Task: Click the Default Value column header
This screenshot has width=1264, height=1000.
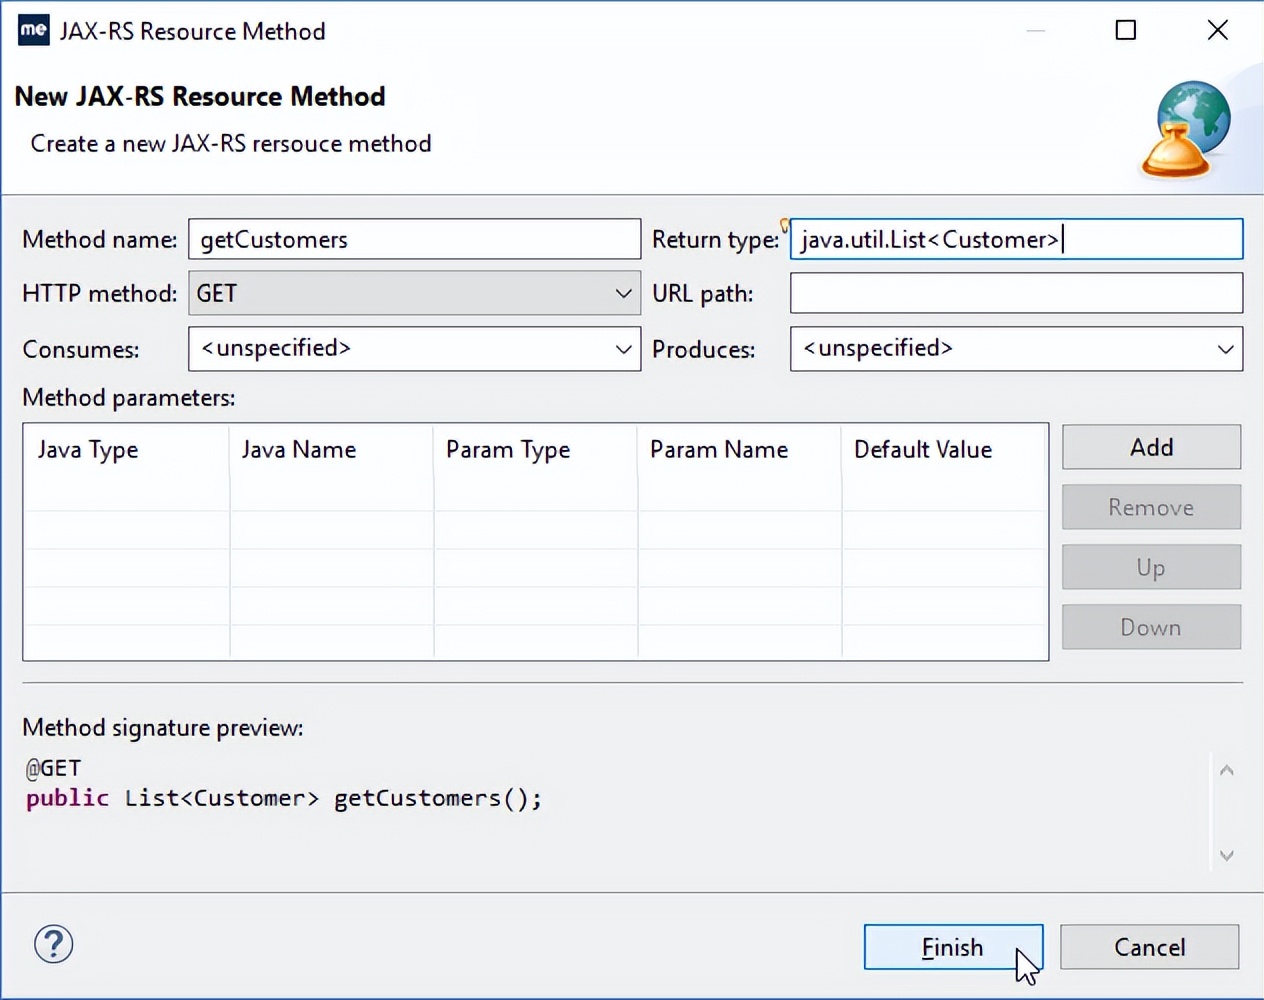Action: point(923,450)
